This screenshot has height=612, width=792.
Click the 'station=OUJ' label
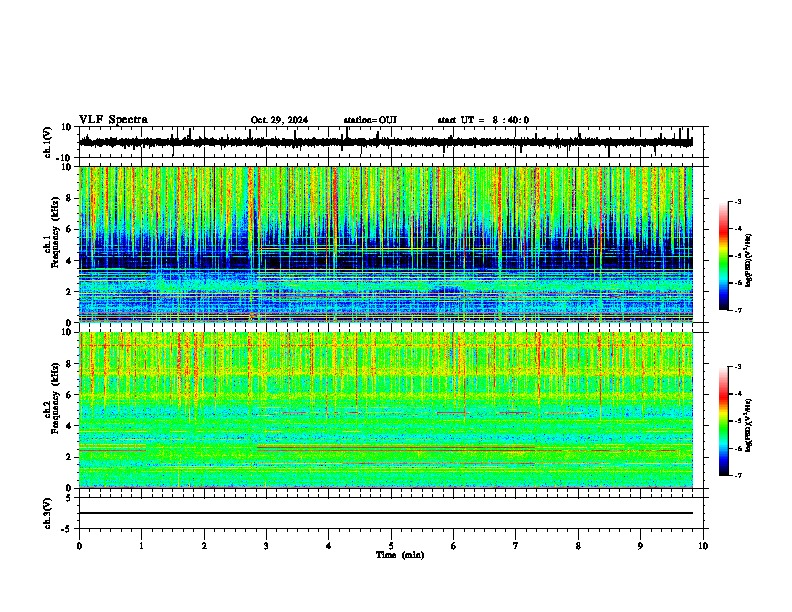coord(370,120)
